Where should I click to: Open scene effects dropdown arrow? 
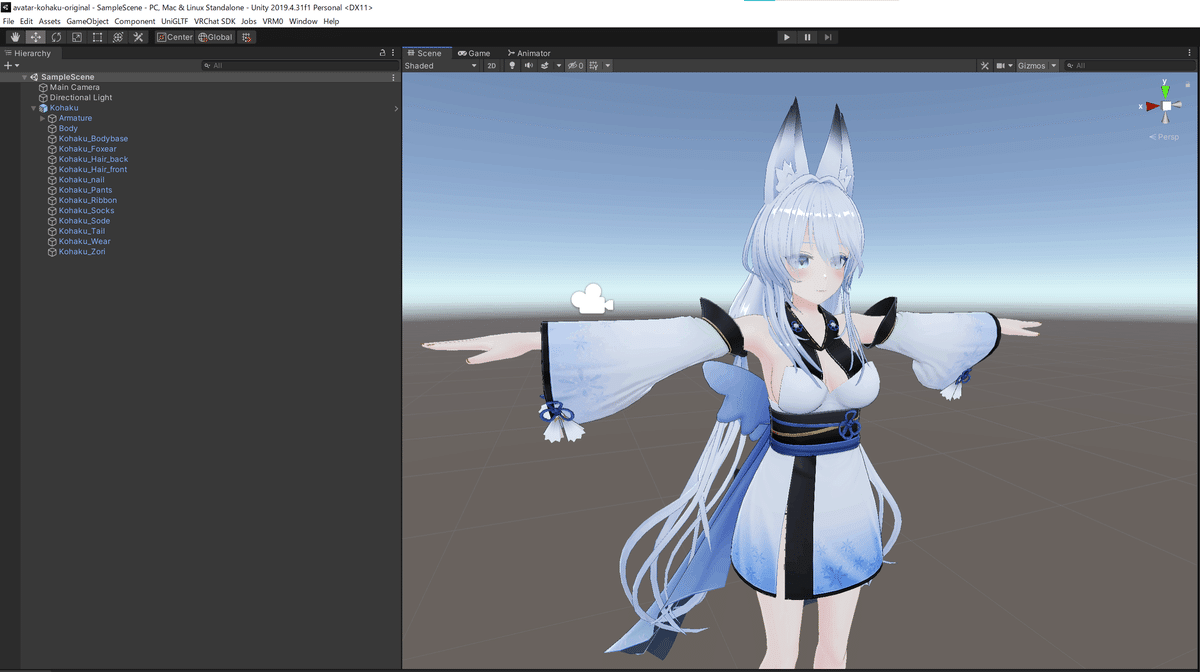(559, 66)
